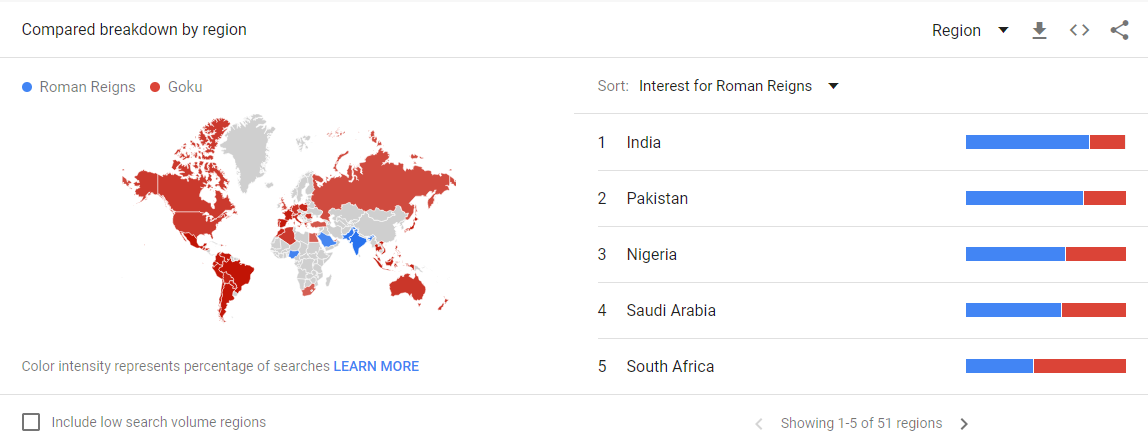Open the LEARN MORE link
1148x448 pixels.
point(376,366)
